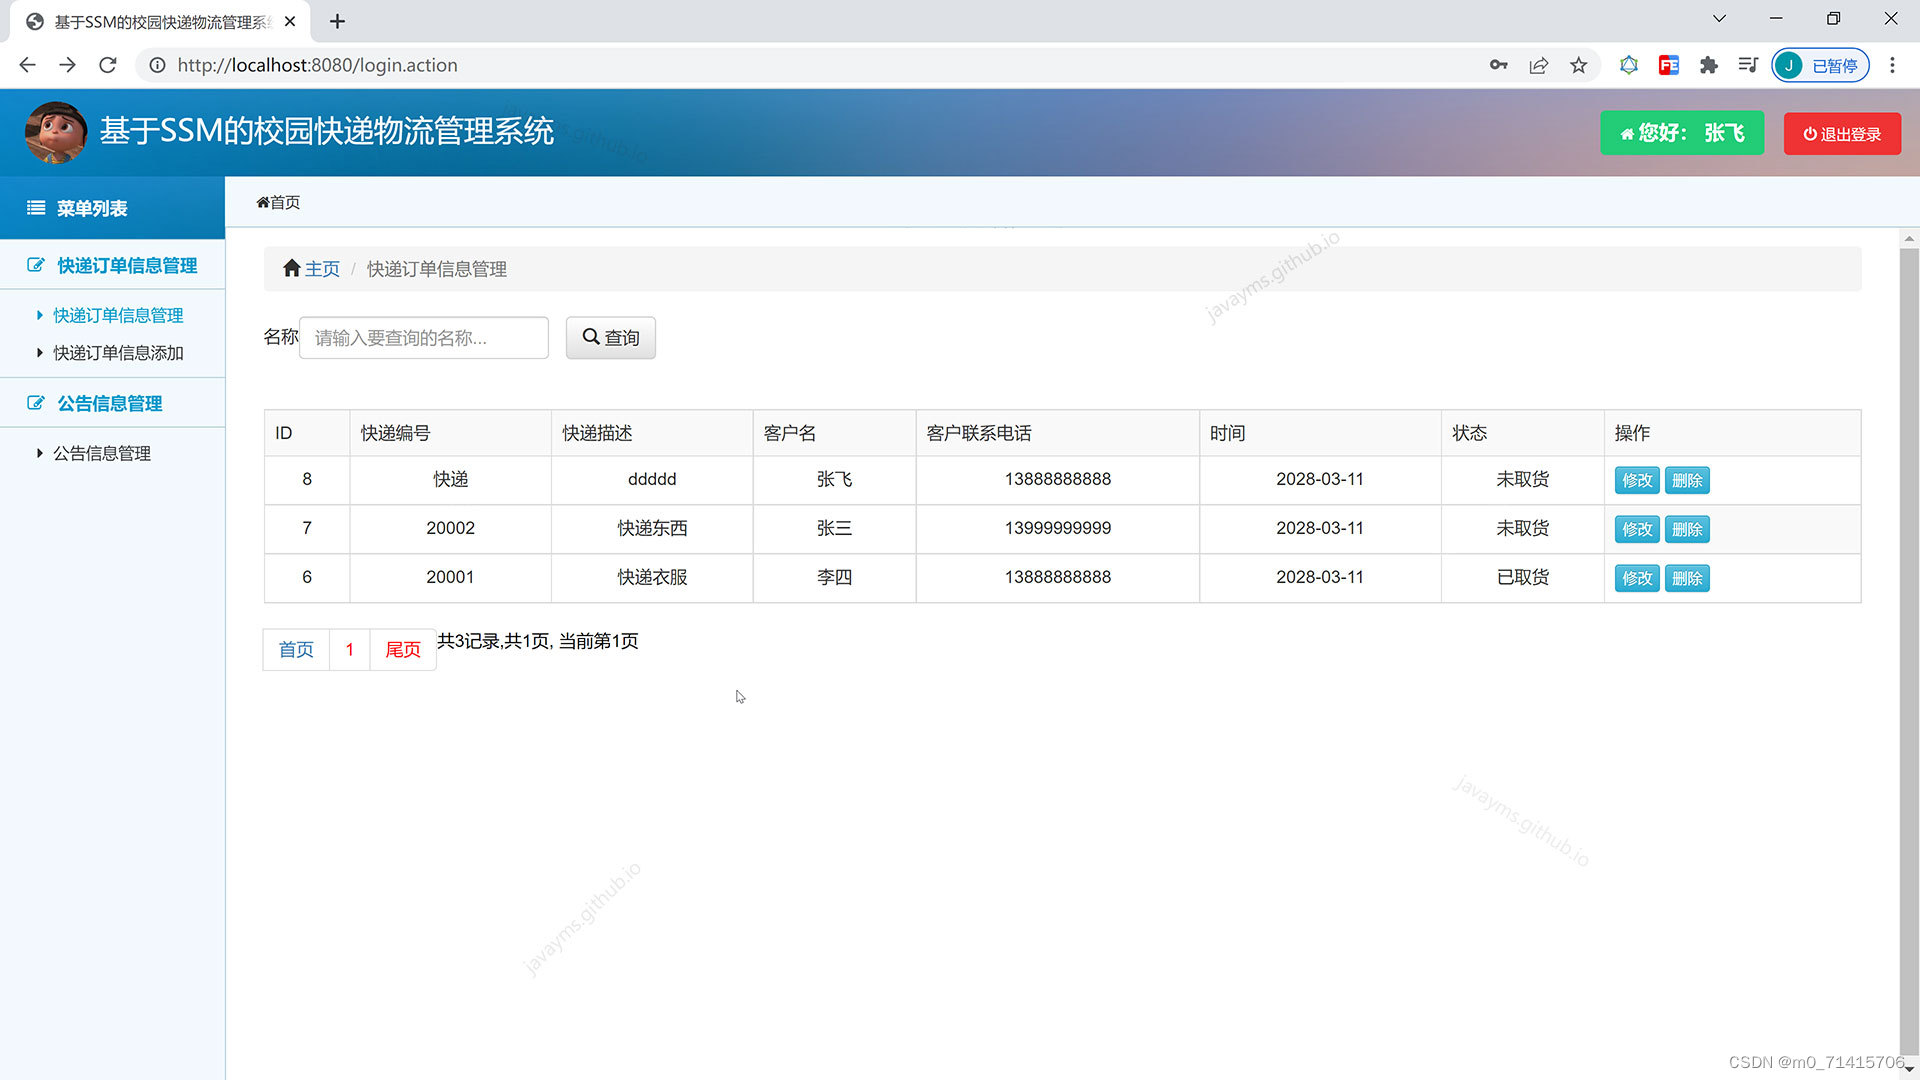Click the 名称 search input field

click(x=423, y=338)
